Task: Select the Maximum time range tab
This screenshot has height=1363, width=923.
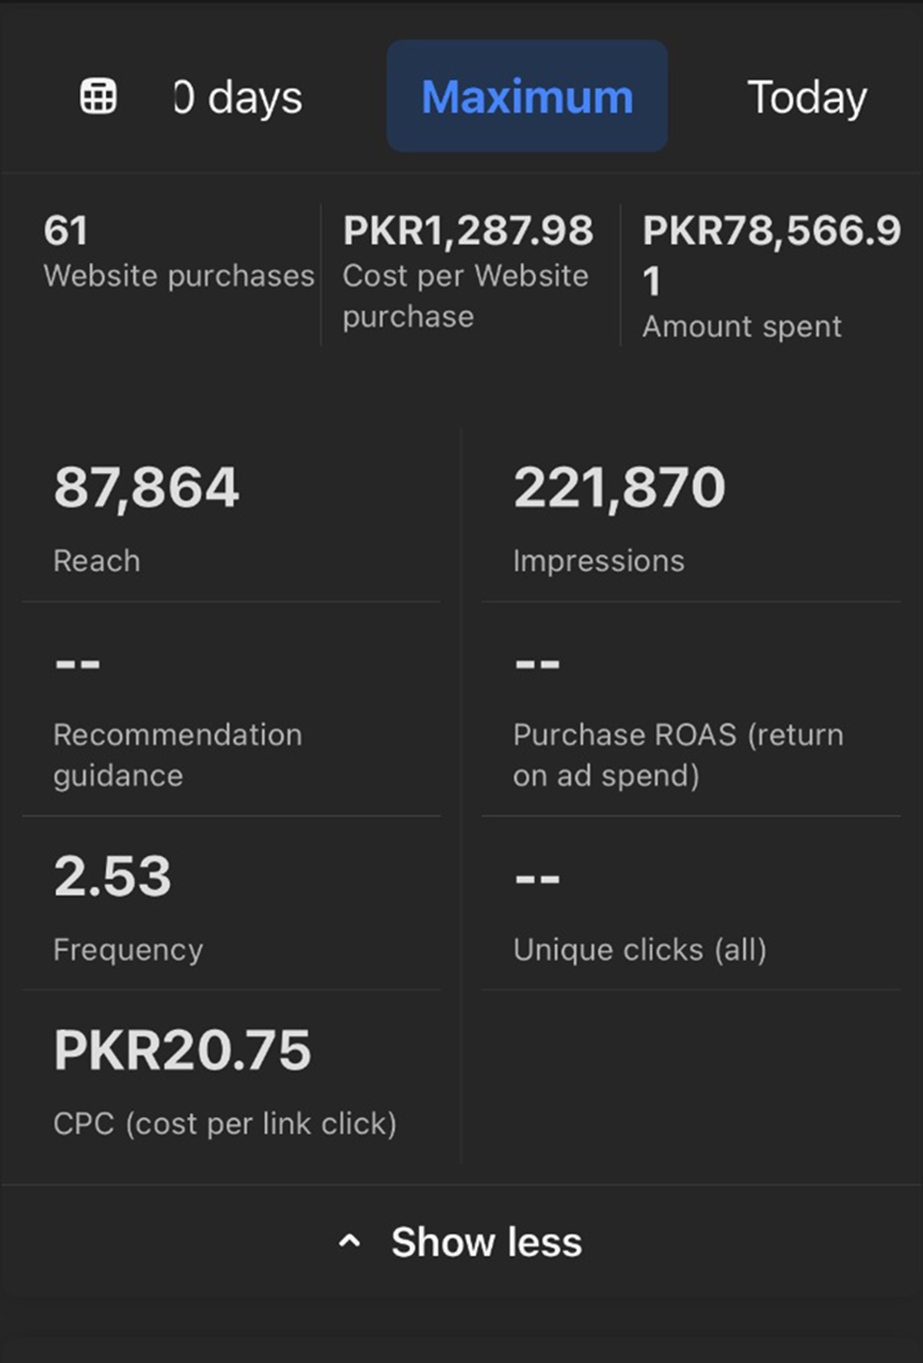Action: tap(527, 97)
